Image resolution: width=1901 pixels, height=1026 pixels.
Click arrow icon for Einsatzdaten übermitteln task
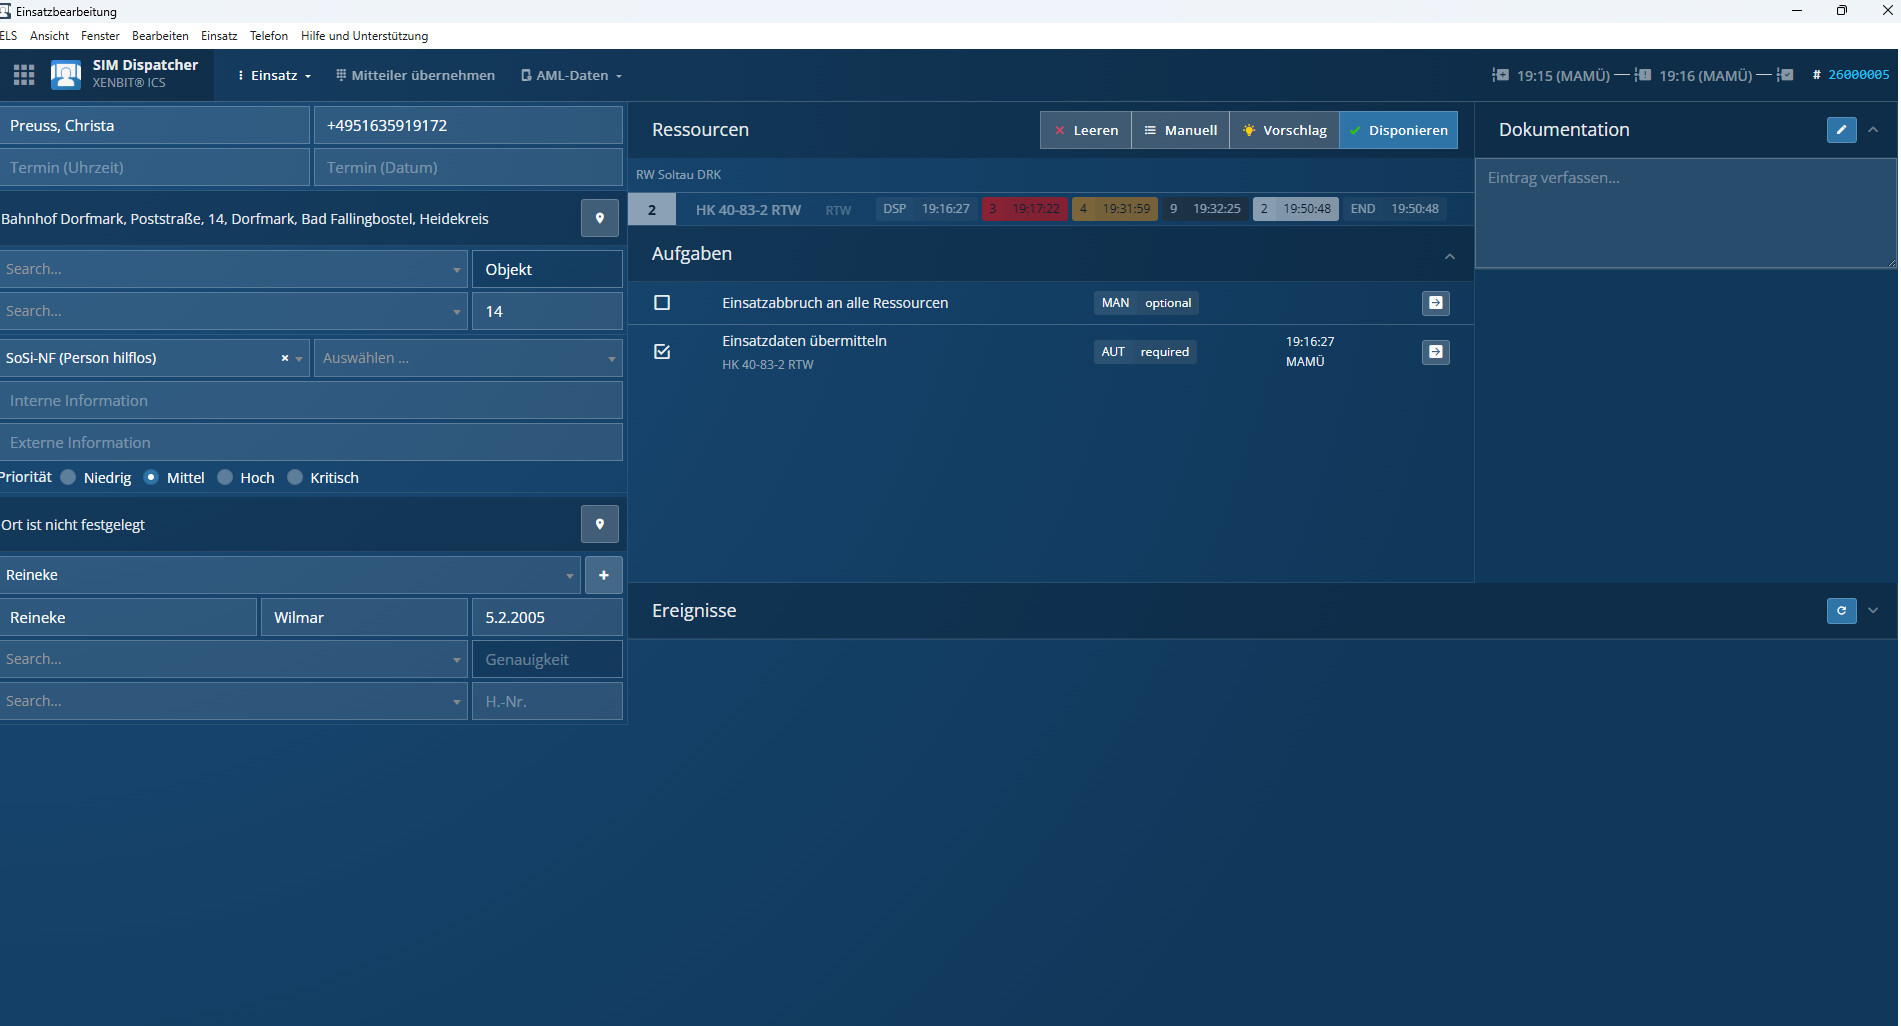pyautogui.click(x=1435, y=352)
